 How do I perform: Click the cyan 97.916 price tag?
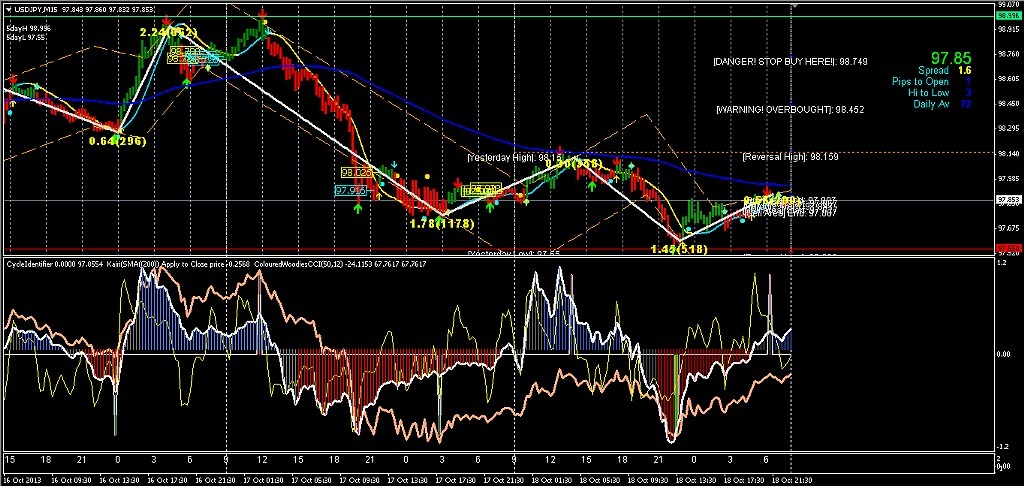[x=351, y=191]
